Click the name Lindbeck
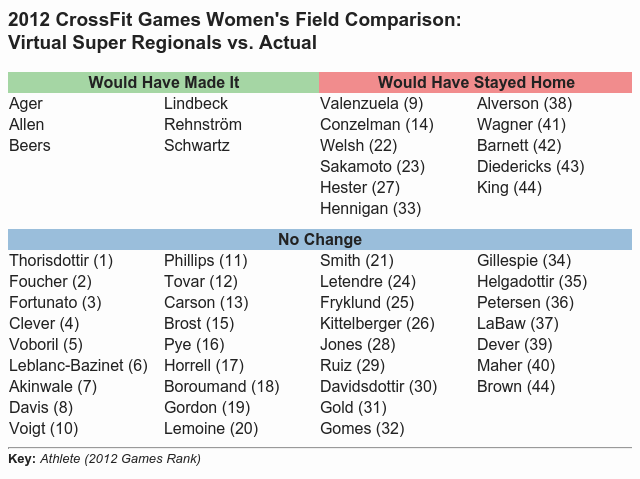The image size is (640, 479). click(196, 104)
